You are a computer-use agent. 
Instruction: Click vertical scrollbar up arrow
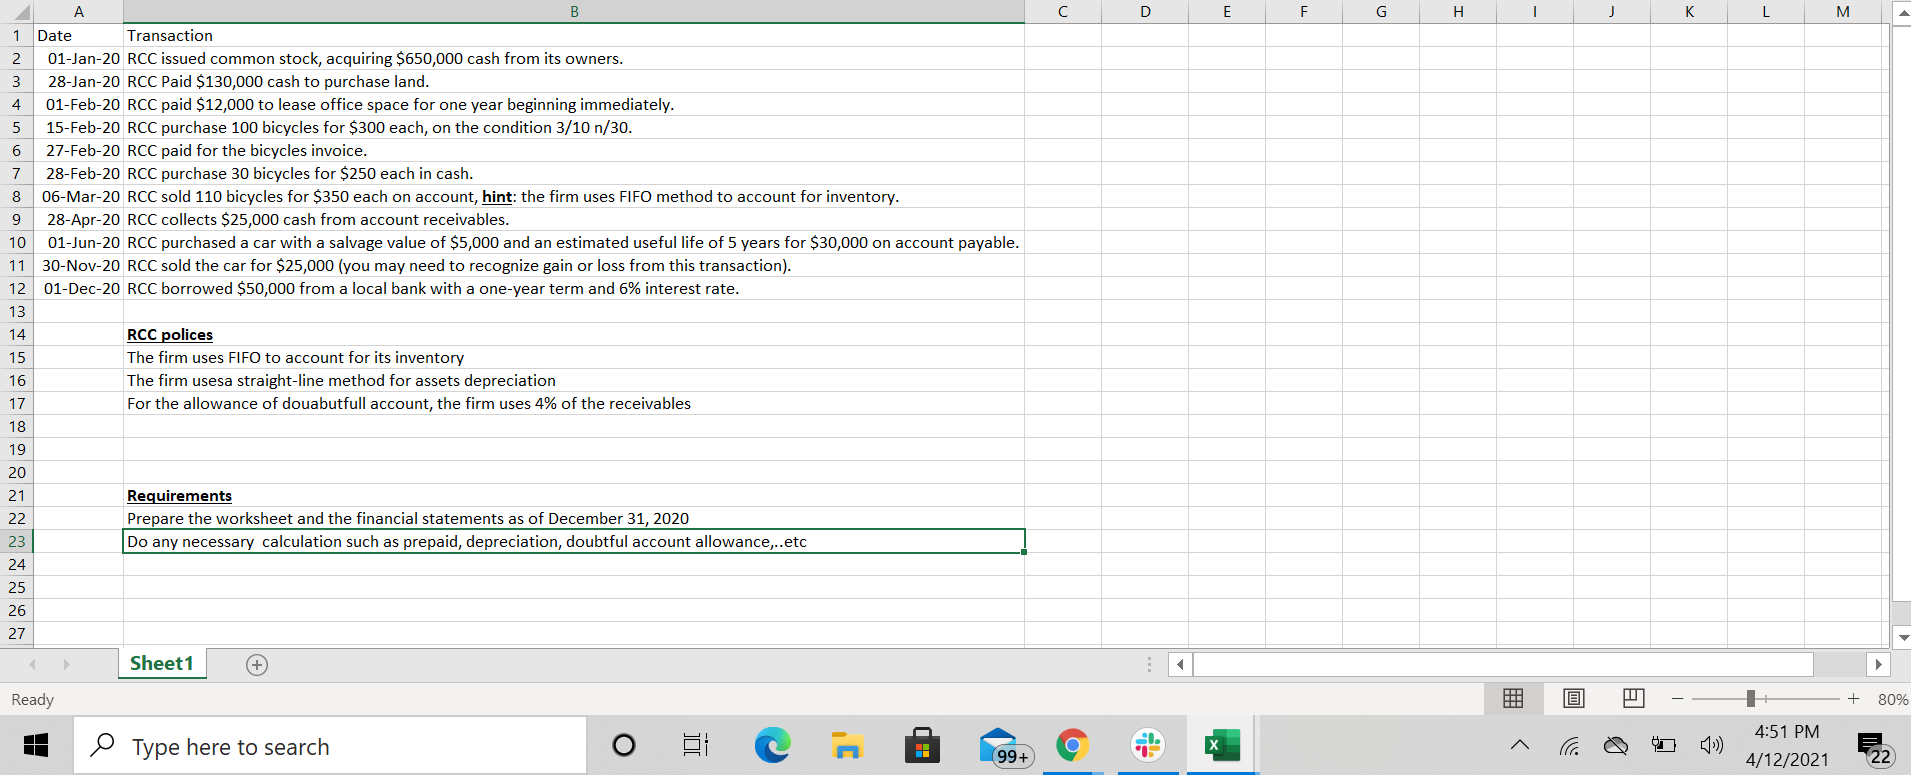1903,12
